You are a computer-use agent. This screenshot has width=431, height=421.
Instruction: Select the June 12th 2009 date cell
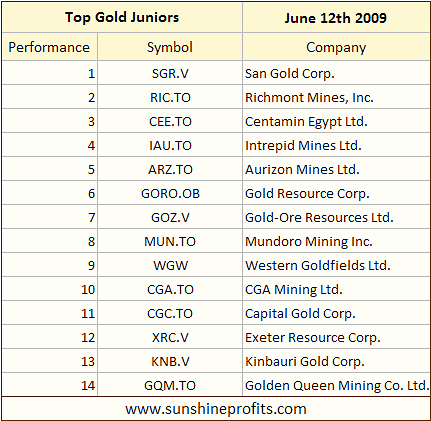pos(336,17)
